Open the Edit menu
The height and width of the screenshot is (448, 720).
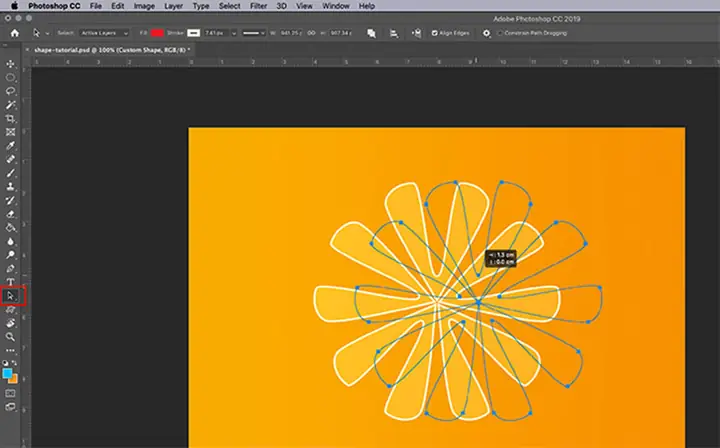click(x=118, y=6)
